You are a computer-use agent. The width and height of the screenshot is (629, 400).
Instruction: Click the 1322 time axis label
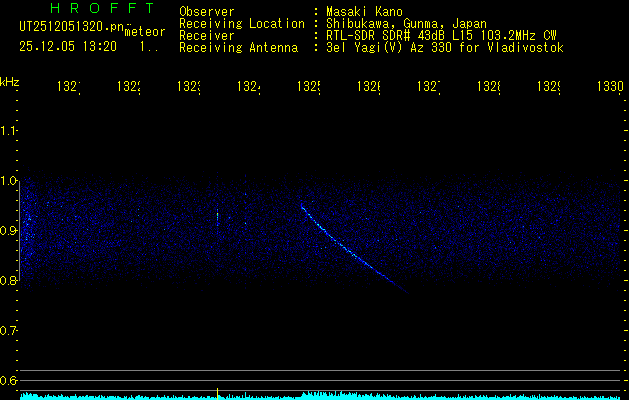click(129, 86)
